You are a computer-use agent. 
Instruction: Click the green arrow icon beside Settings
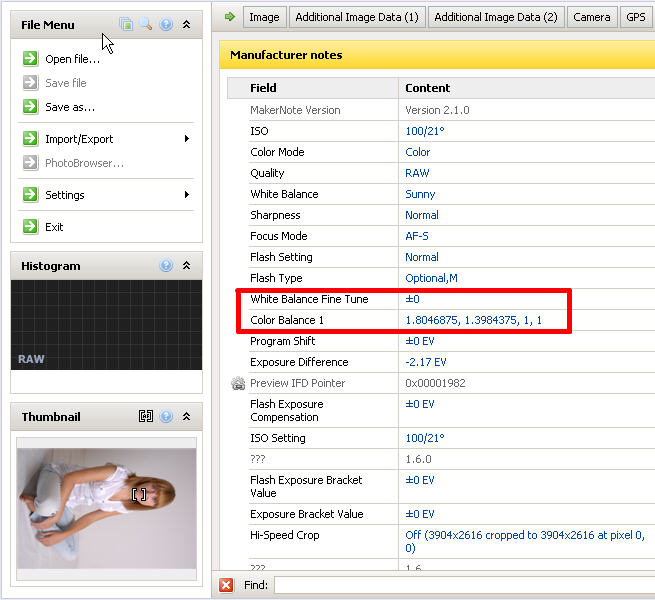click(30, 194)
